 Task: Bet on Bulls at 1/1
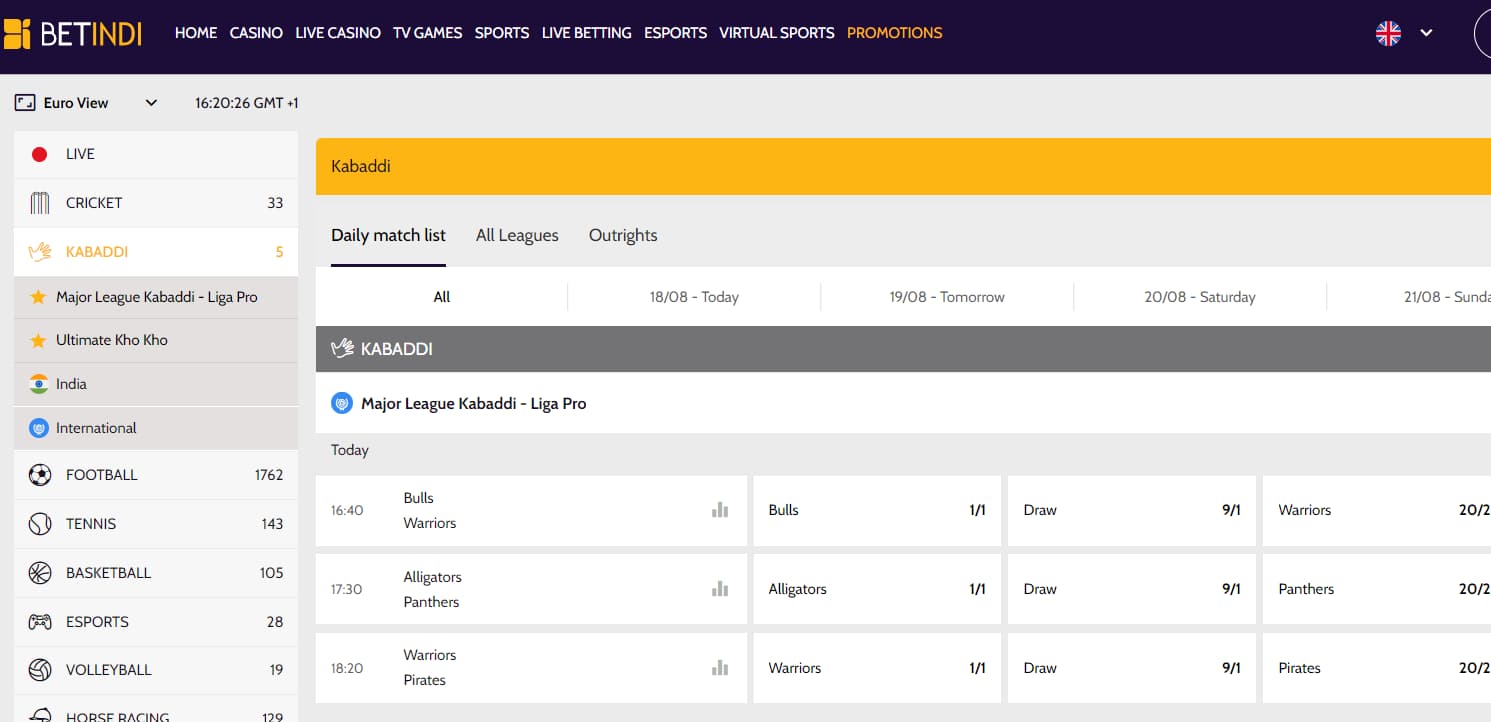[877, 510]
